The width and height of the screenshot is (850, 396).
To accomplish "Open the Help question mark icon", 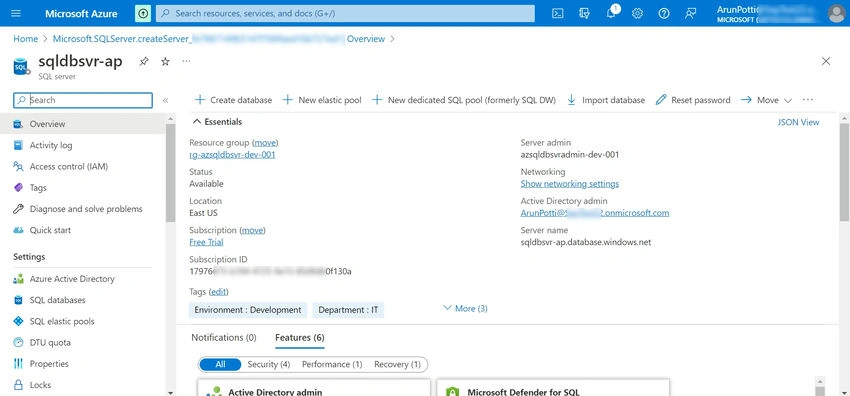I will click(x=664, y=14).
